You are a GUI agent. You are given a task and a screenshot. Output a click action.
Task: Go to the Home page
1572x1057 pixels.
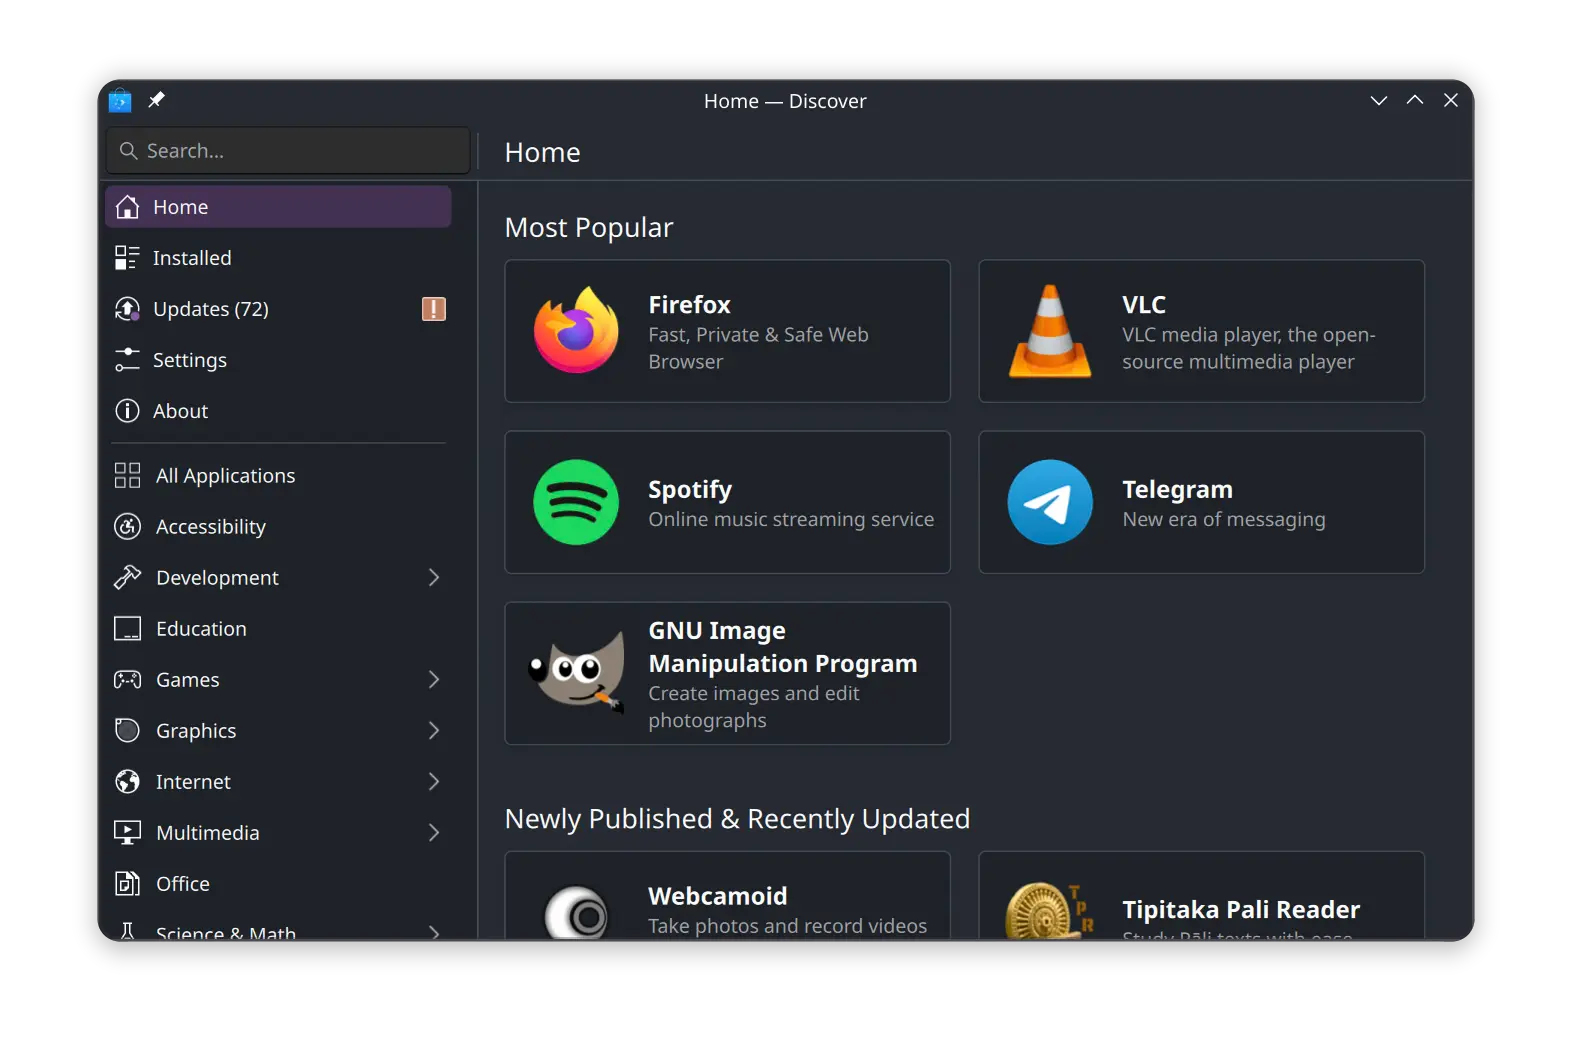tap(278, 207)
